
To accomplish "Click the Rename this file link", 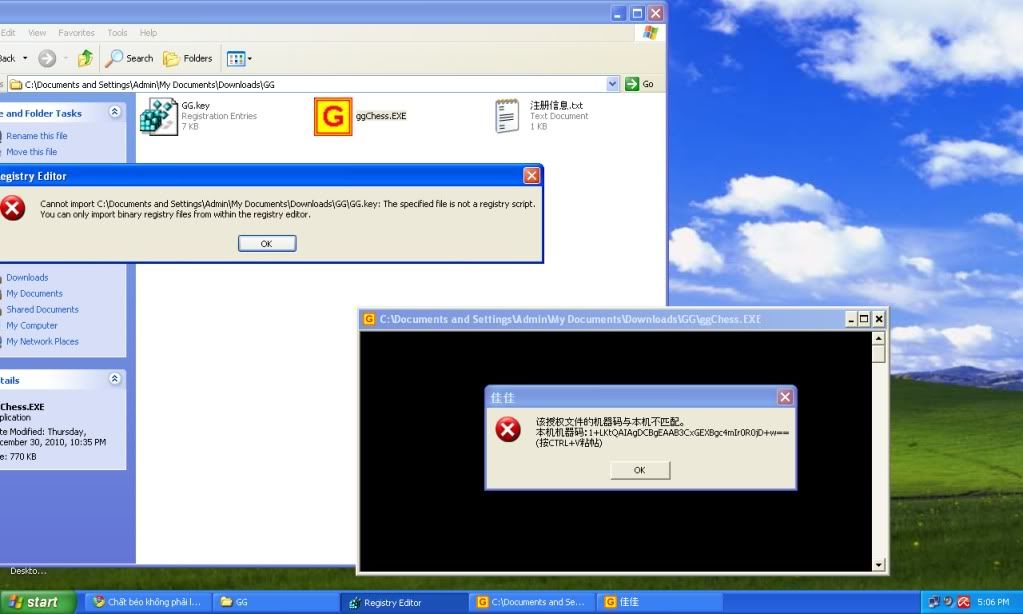I will 37,136.
